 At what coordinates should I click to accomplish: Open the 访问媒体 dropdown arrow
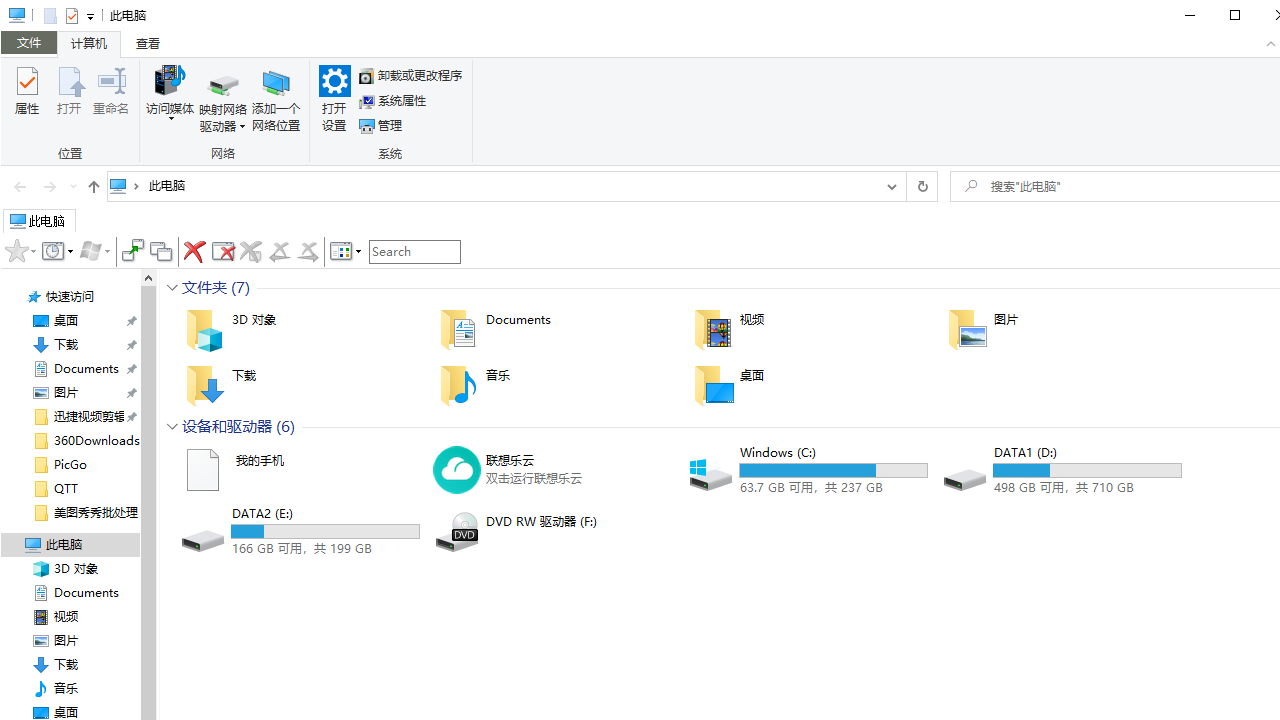point(170,117)
